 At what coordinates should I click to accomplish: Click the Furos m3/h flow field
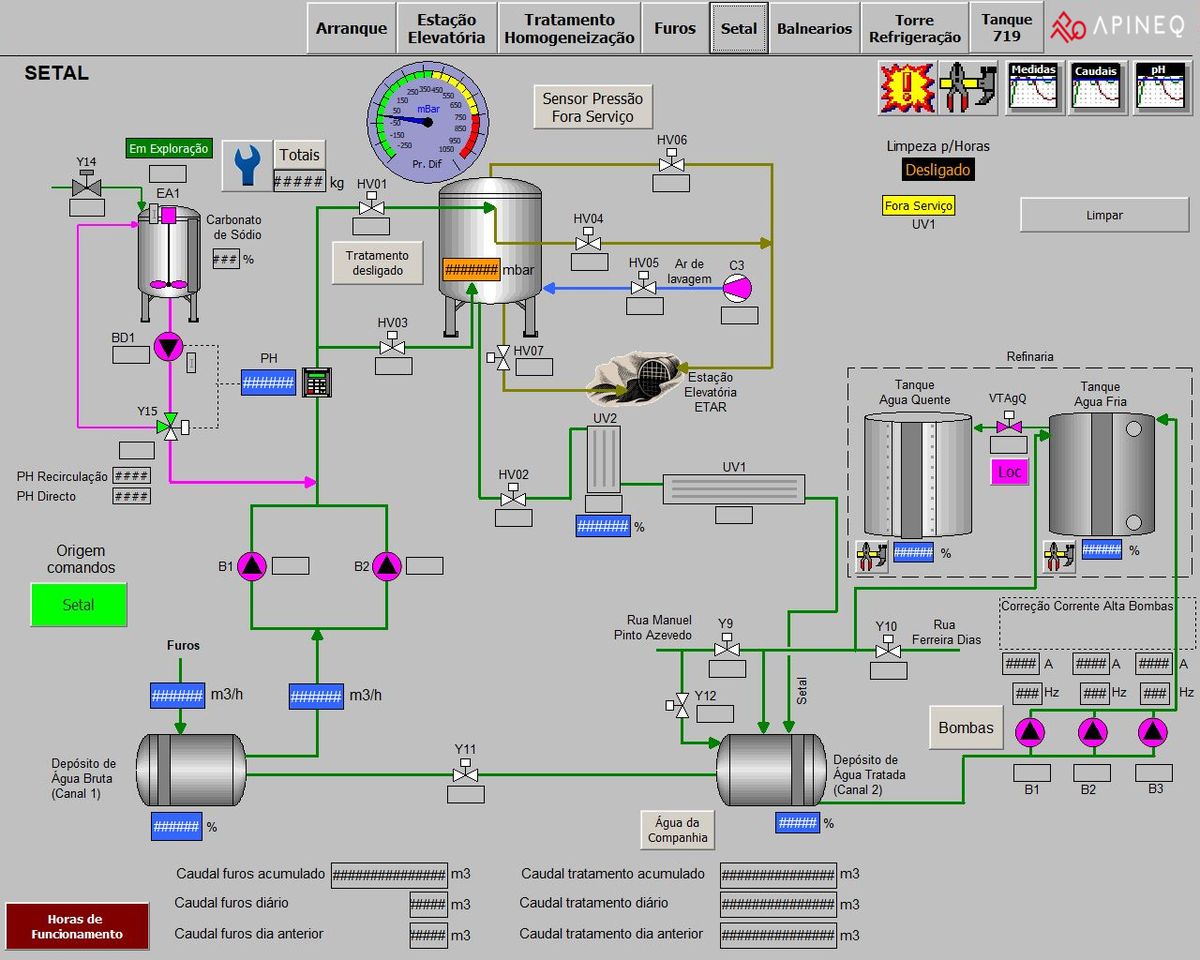pyautogui.click(x=178, y=695)
